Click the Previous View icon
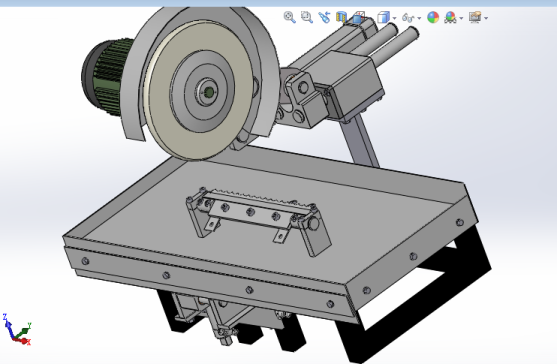The width and height of the screenshot is (557, 364). 324,17
